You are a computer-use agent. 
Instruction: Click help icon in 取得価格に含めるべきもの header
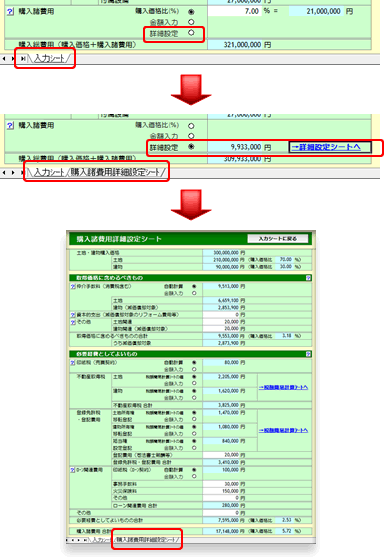coord(308,278)
